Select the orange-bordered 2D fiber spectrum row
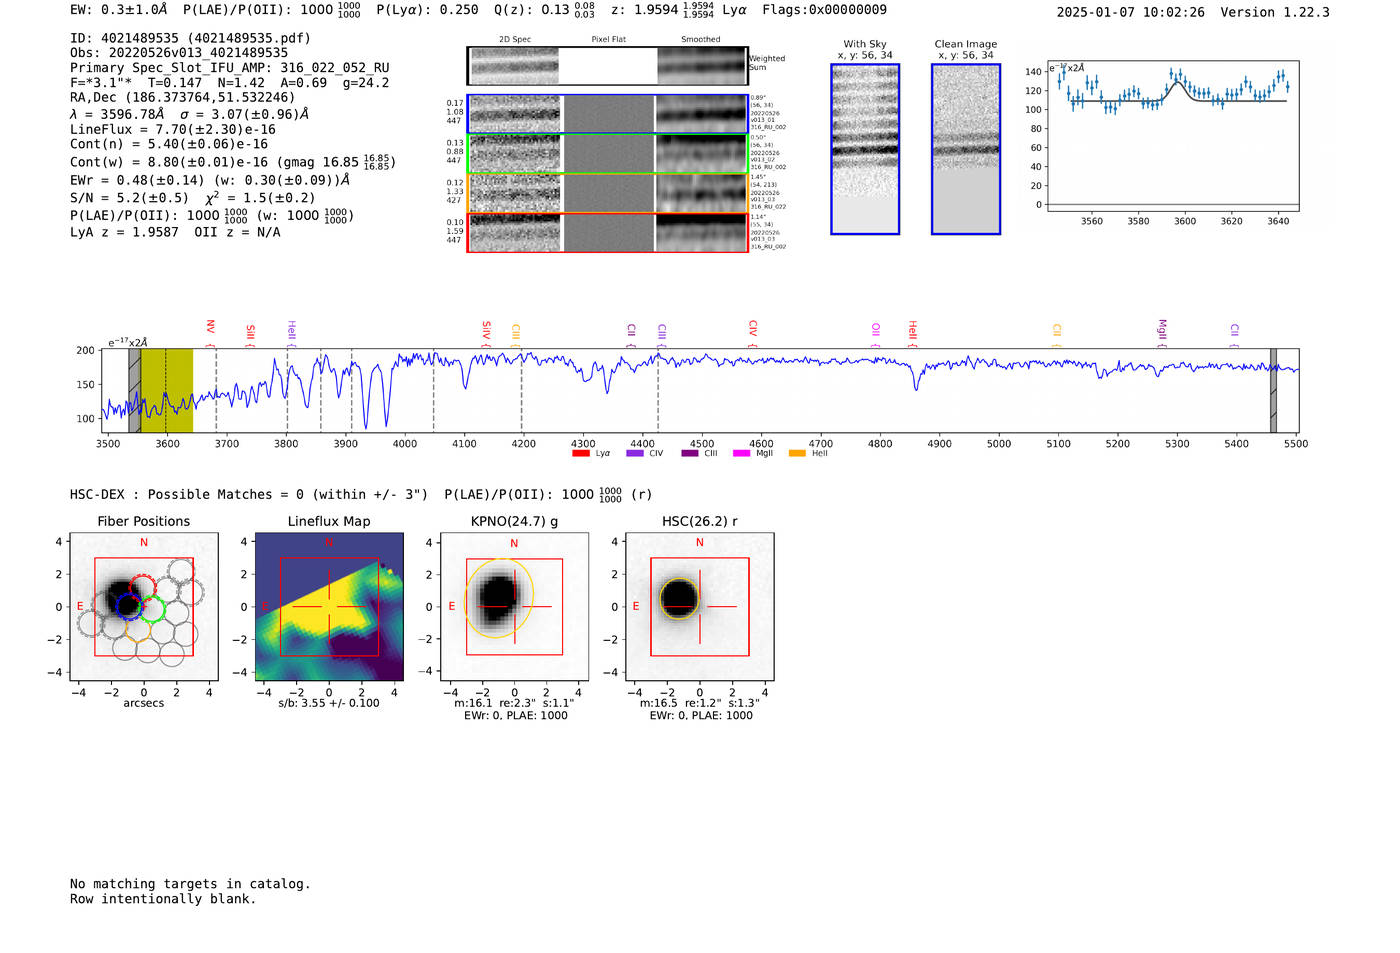Viewport: 1400px width, 953px height. [x=608, y=193]
